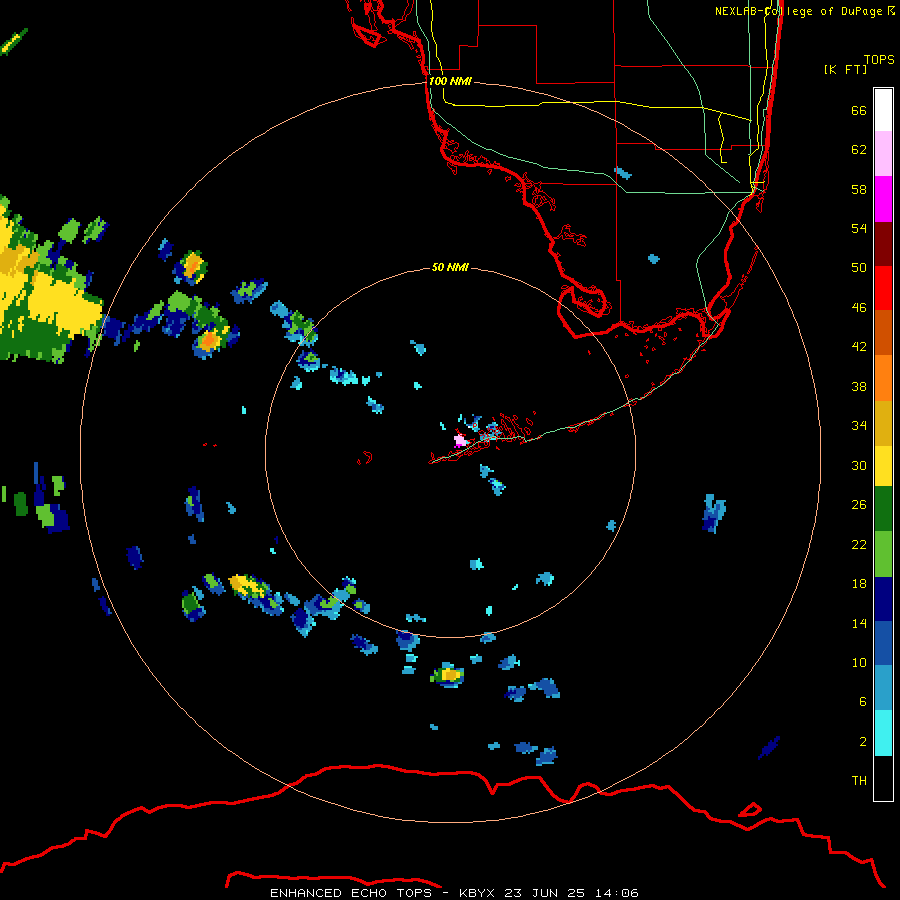Click the 34 legend value
Screen dimensions: 900x900
[859, 426]
